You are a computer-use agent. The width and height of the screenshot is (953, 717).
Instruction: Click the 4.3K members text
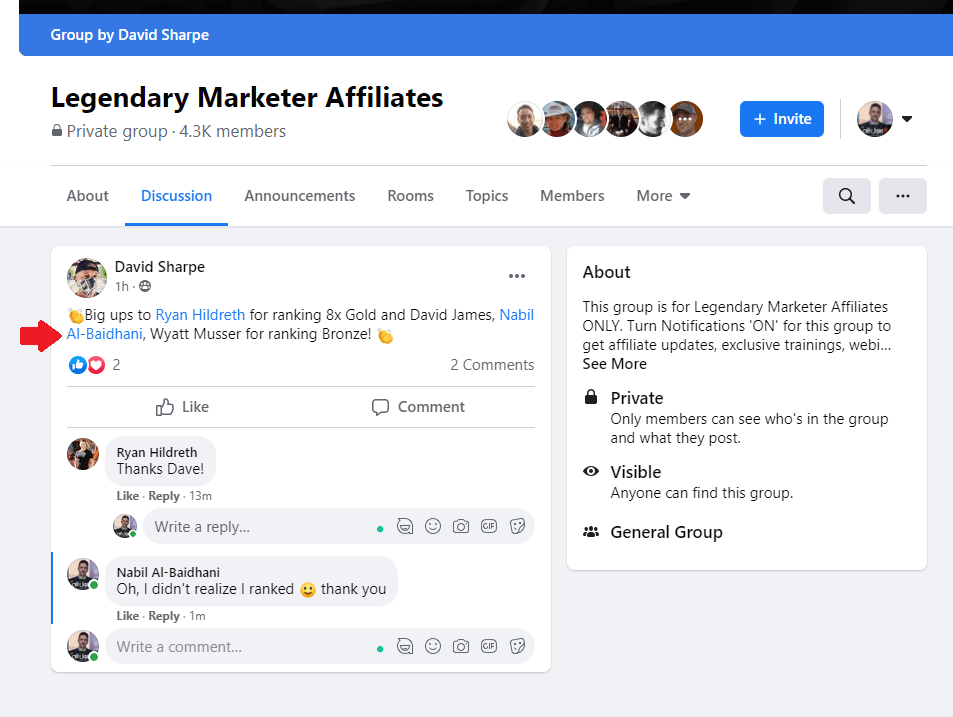232,131
